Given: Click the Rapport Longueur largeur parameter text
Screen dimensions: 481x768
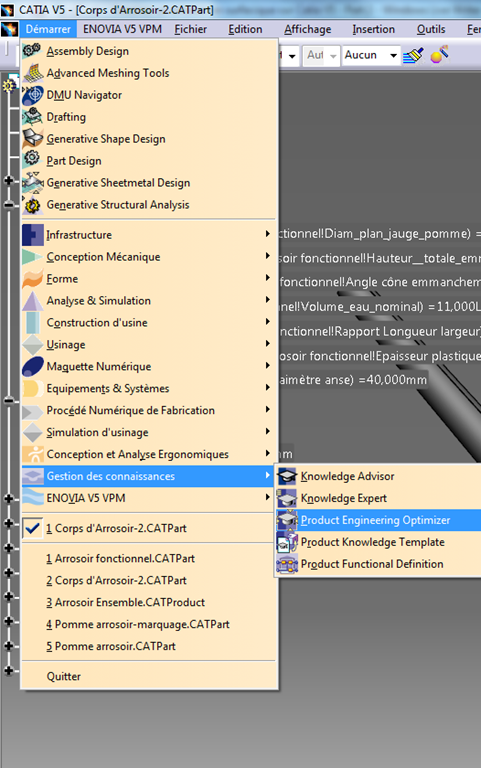Looking at the screenshot, I should (x=380, y=331).
